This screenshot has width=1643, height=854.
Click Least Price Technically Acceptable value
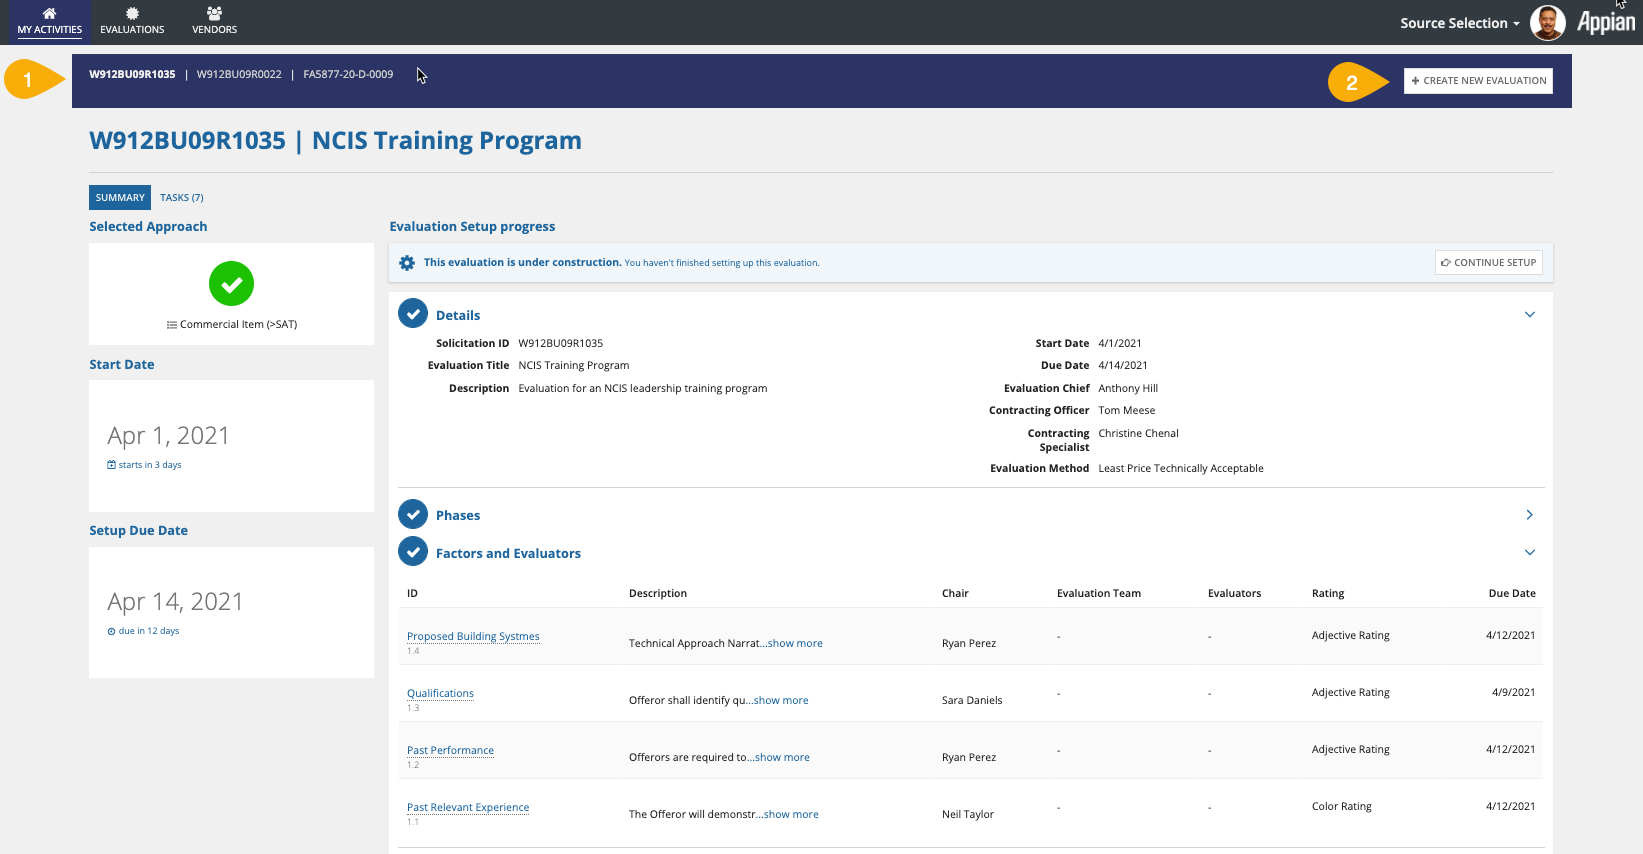coord(1181,468)
